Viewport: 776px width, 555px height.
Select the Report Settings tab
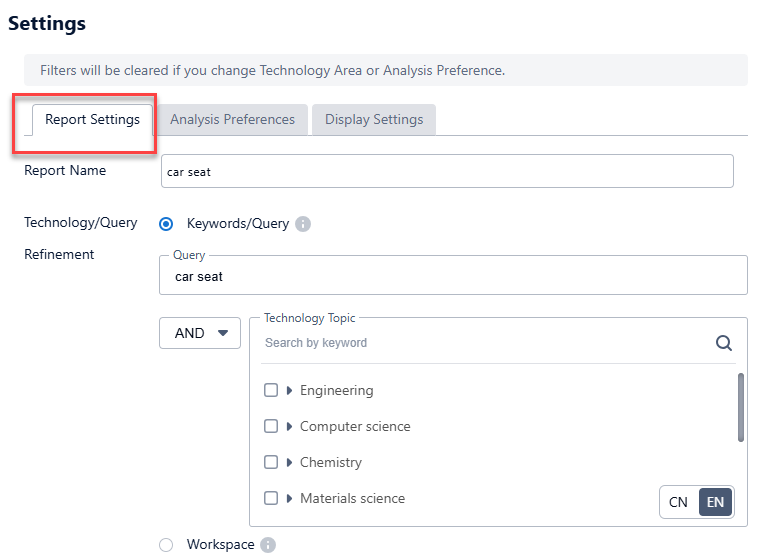(92, 120)
